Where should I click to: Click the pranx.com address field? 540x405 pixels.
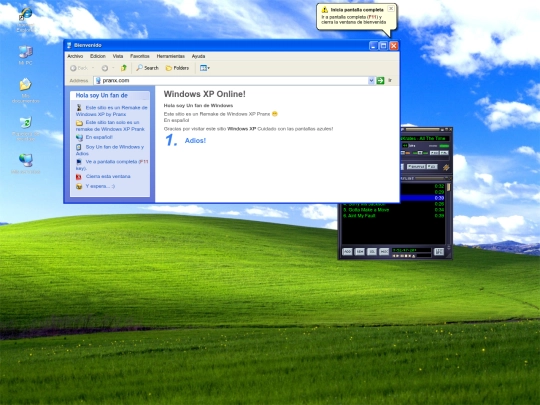point(231,80)
